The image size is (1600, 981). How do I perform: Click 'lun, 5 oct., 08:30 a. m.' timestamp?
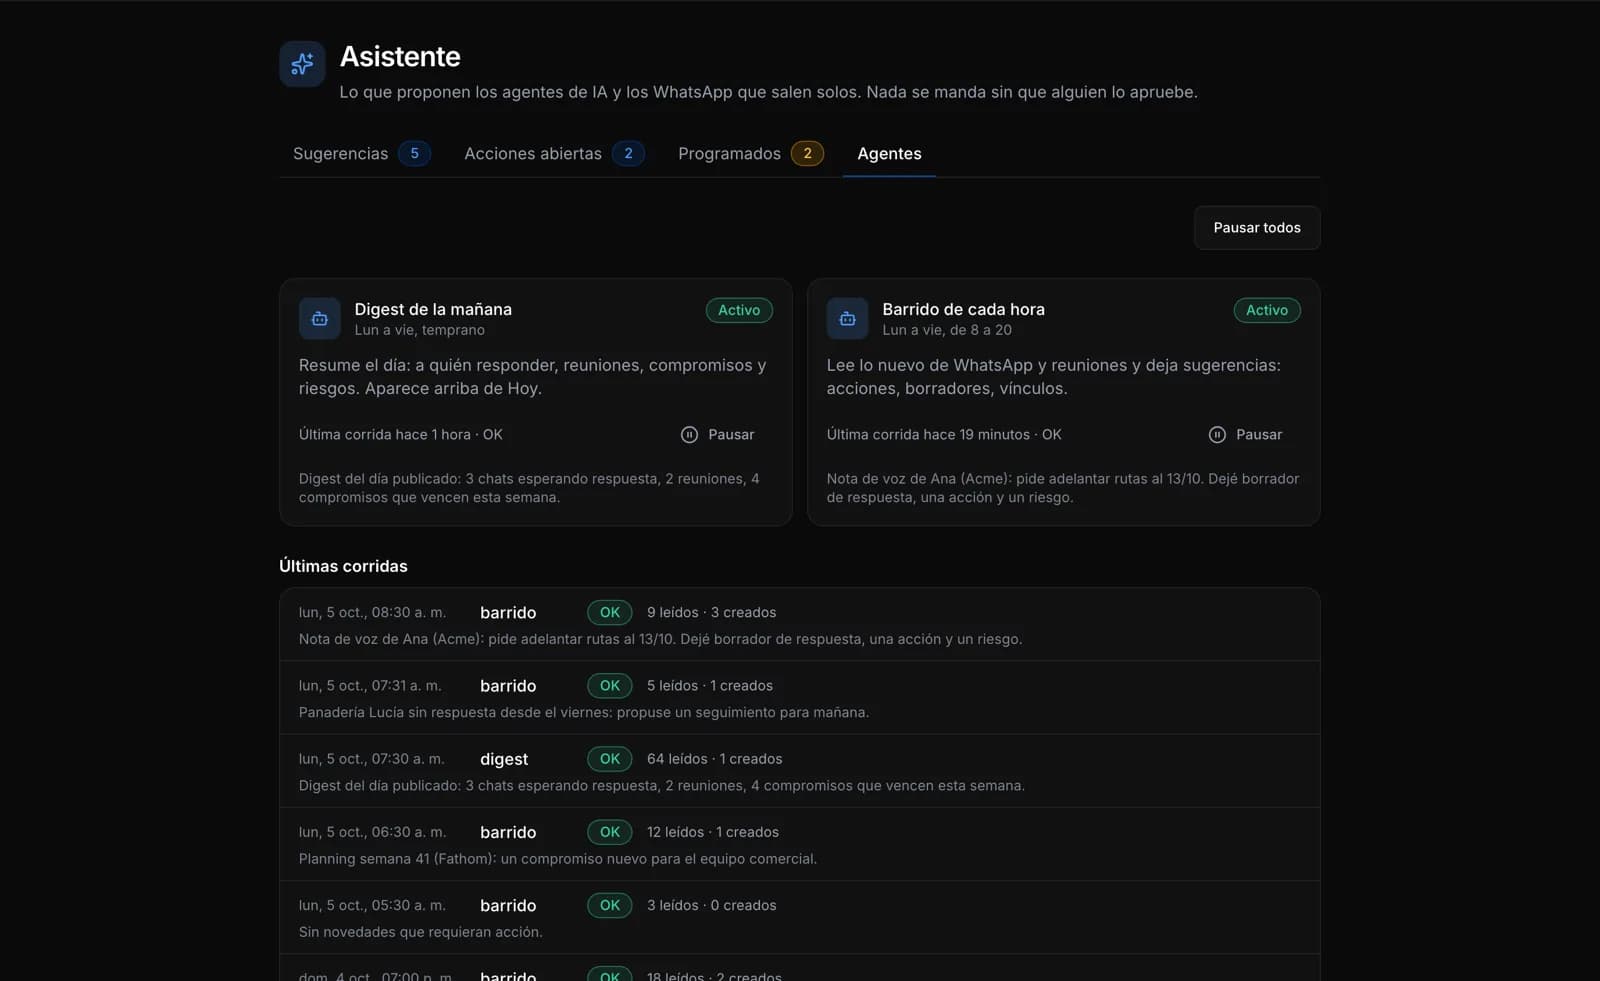(x=372, y=612)
